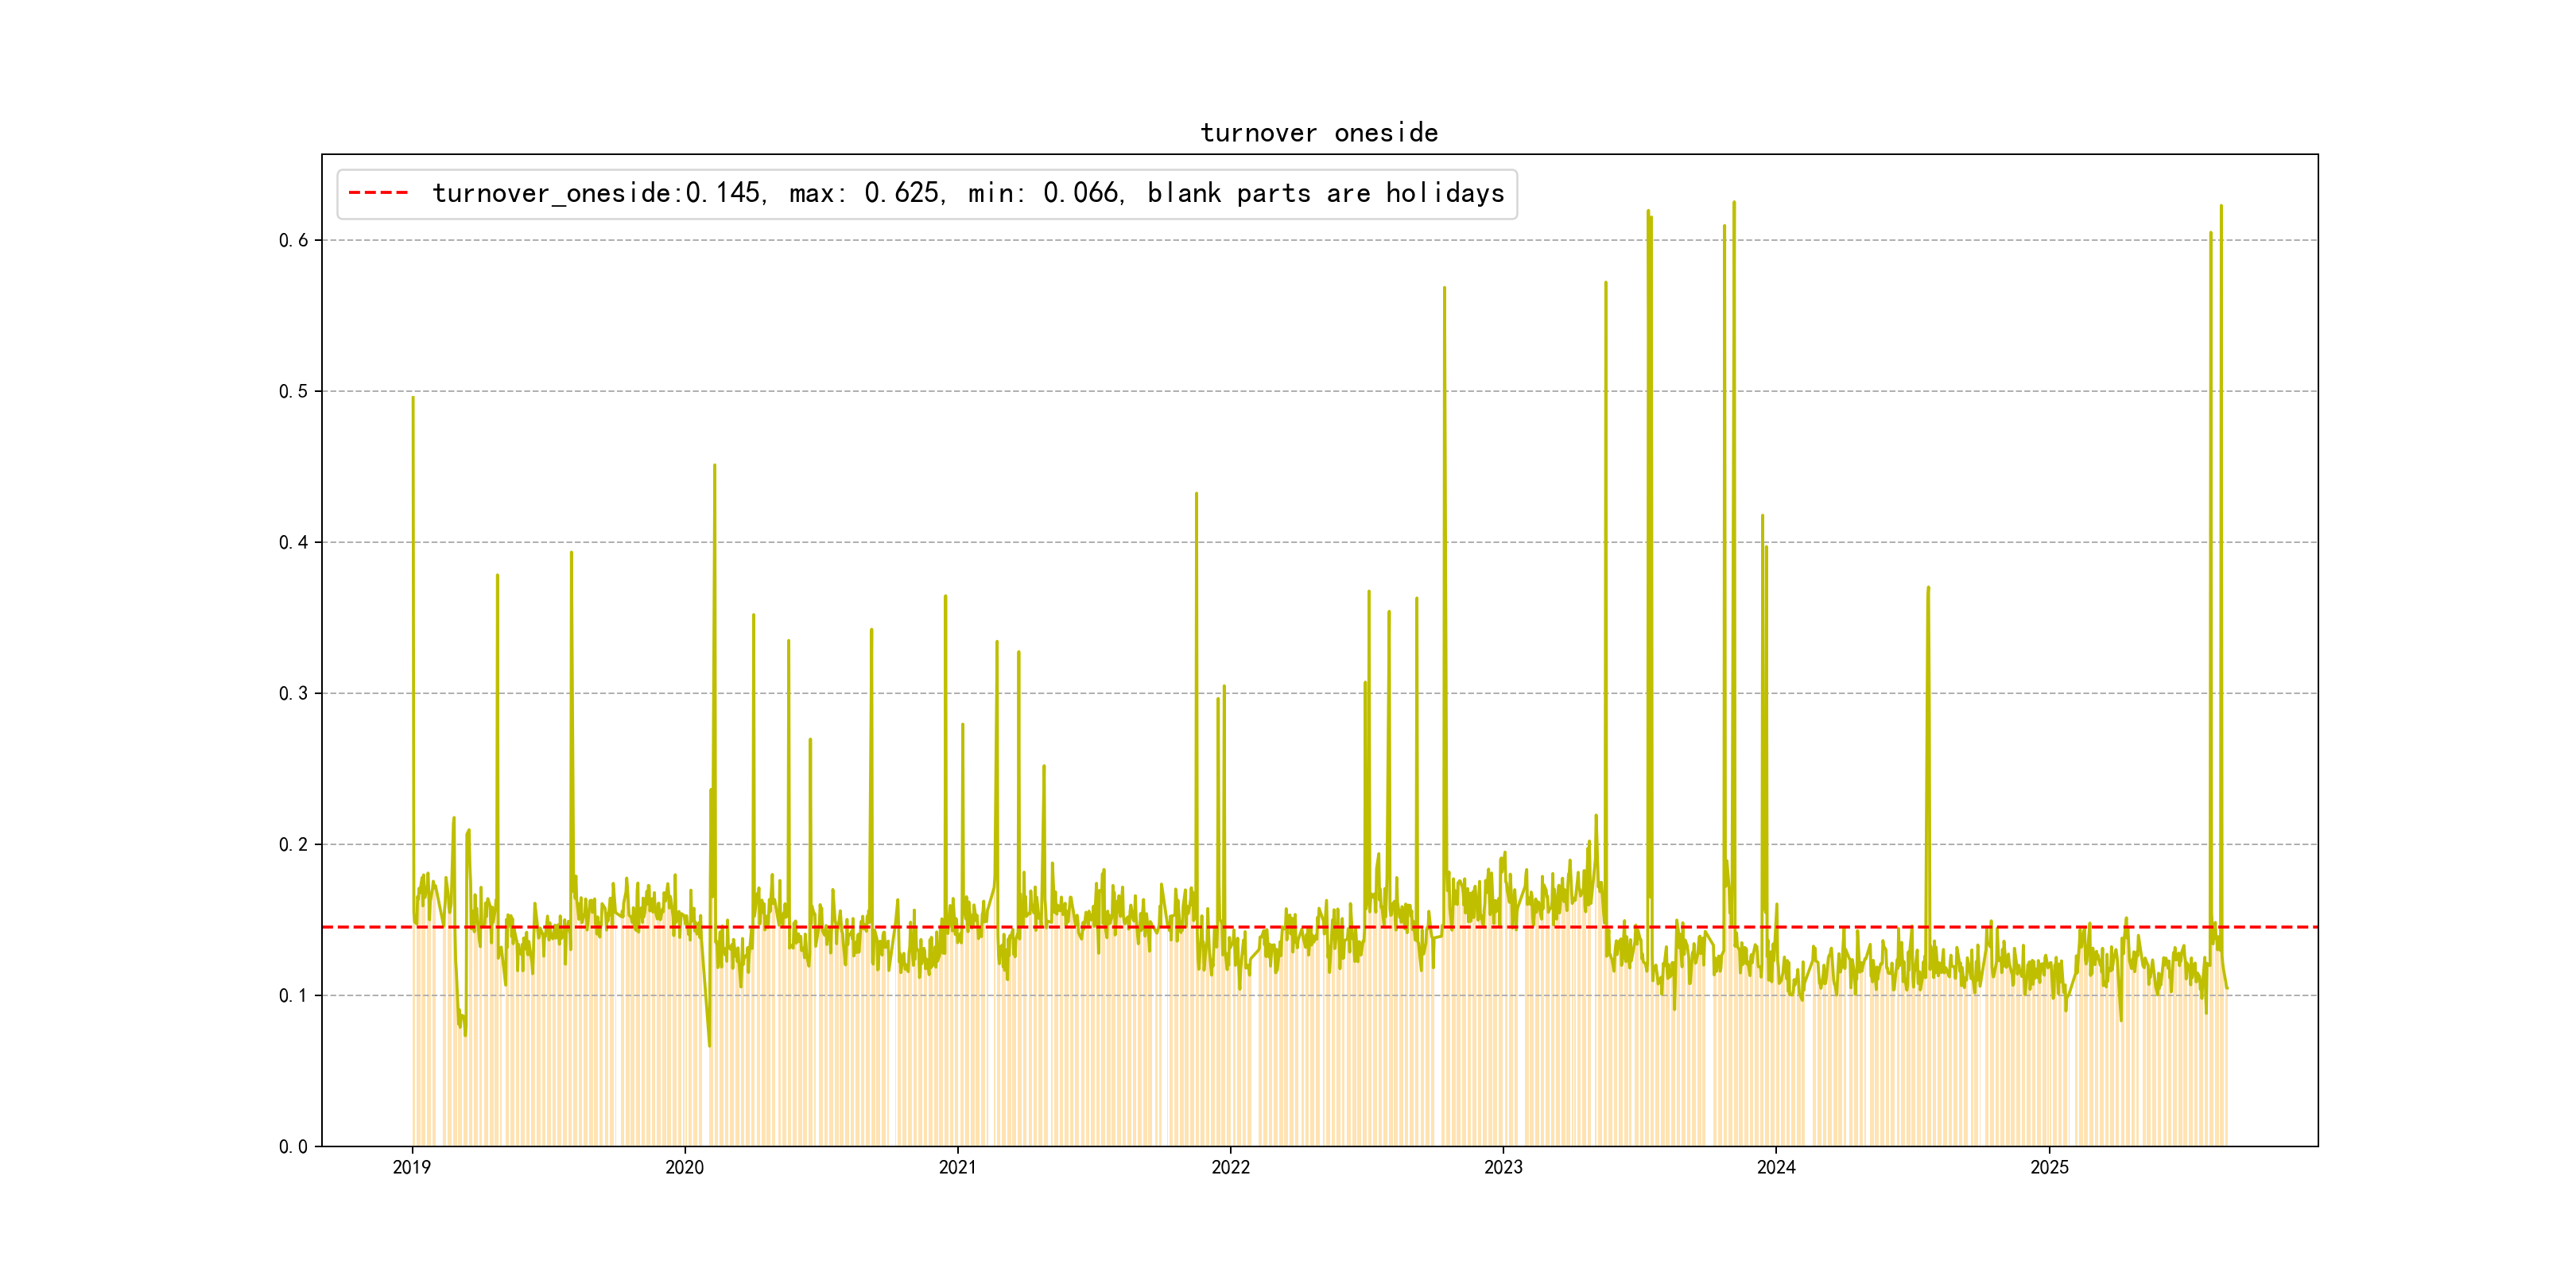Click the 0.2 y-axis tick label

[293, 844]
